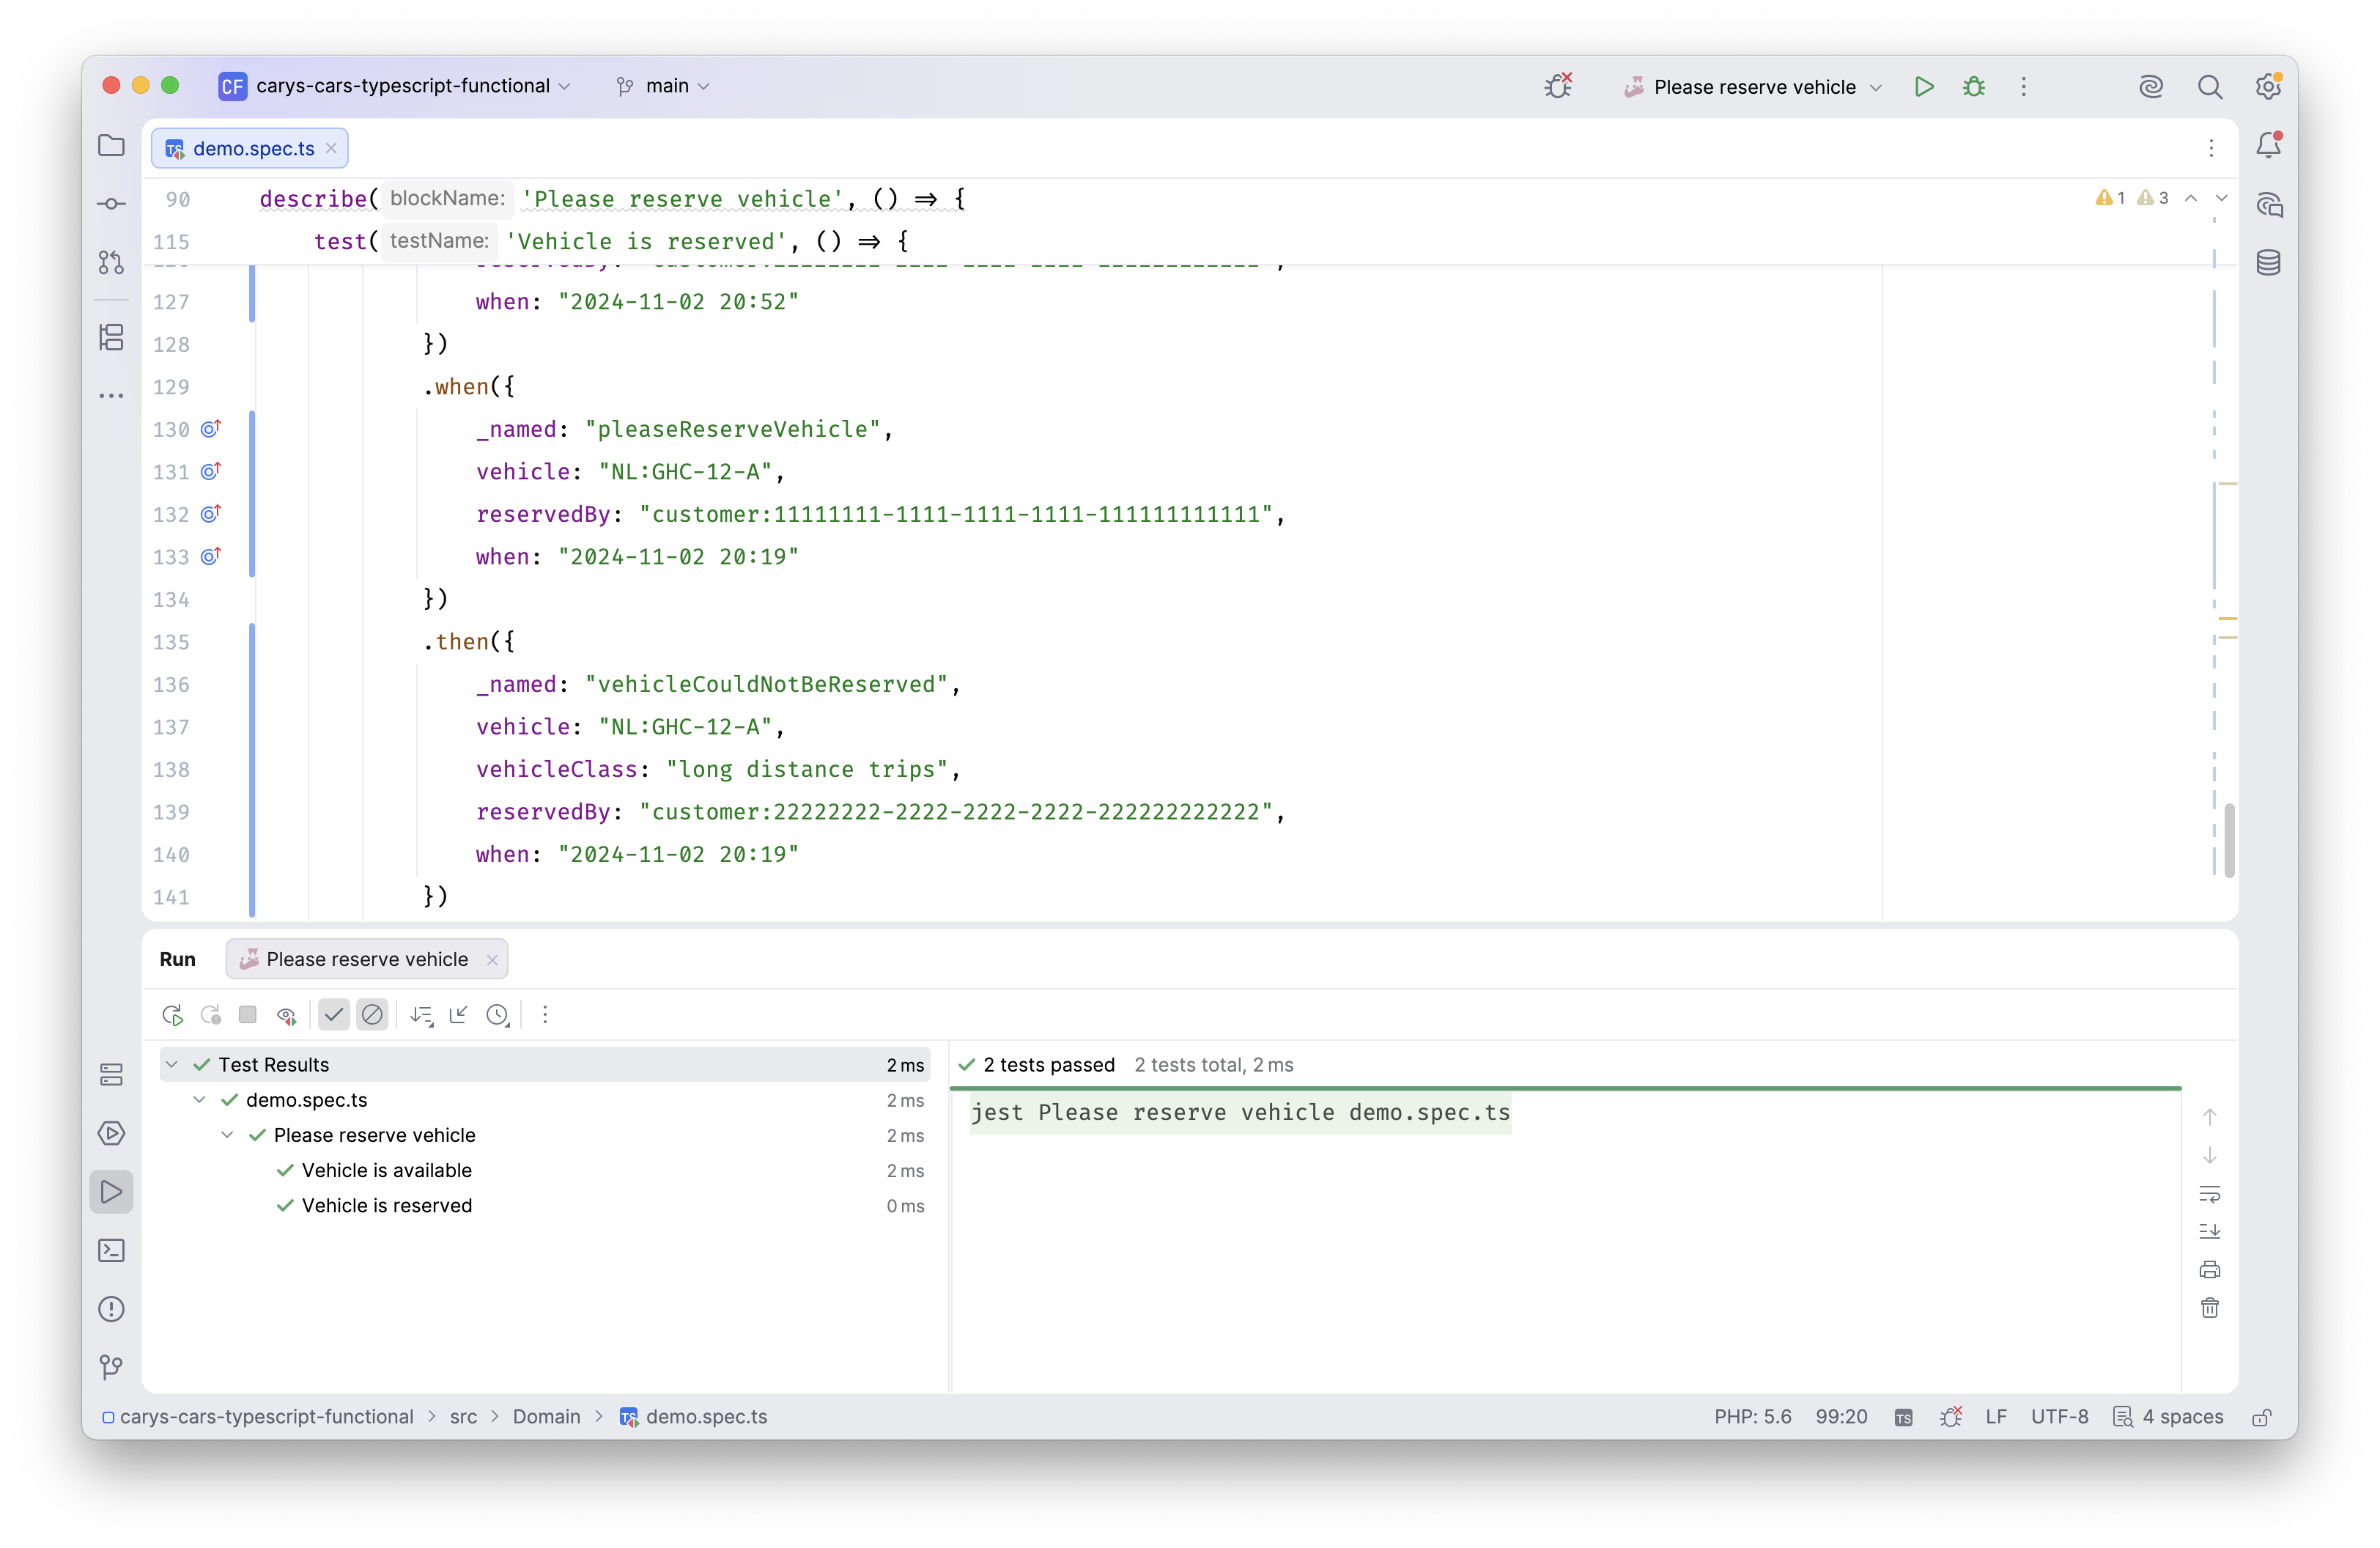Click the debug listener icon with red X

1558,87
